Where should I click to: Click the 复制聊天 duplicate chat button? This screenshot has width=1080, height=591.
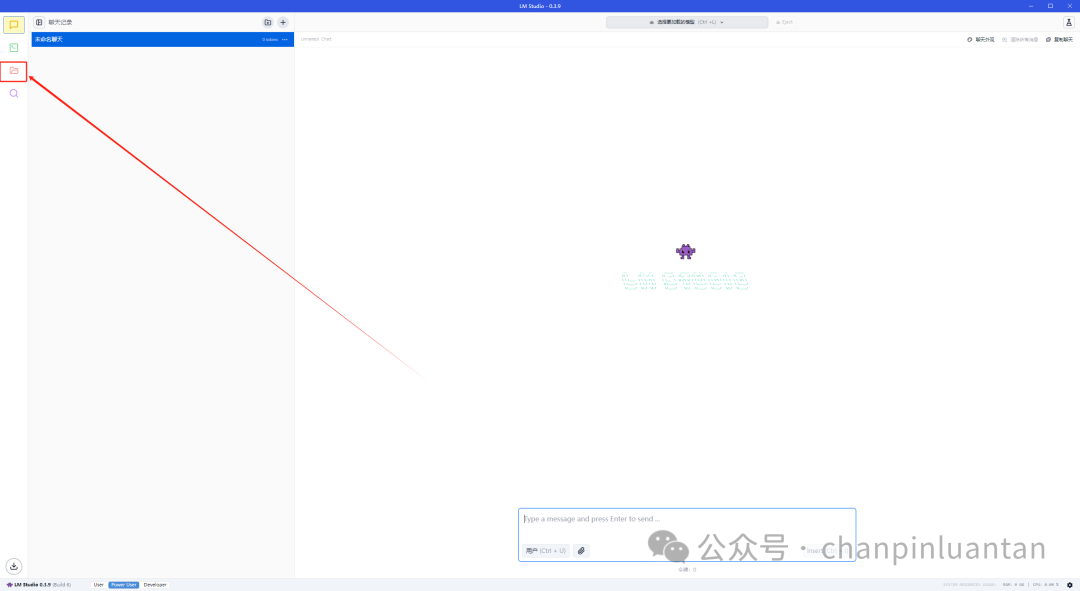click(x=1059, y=39)
